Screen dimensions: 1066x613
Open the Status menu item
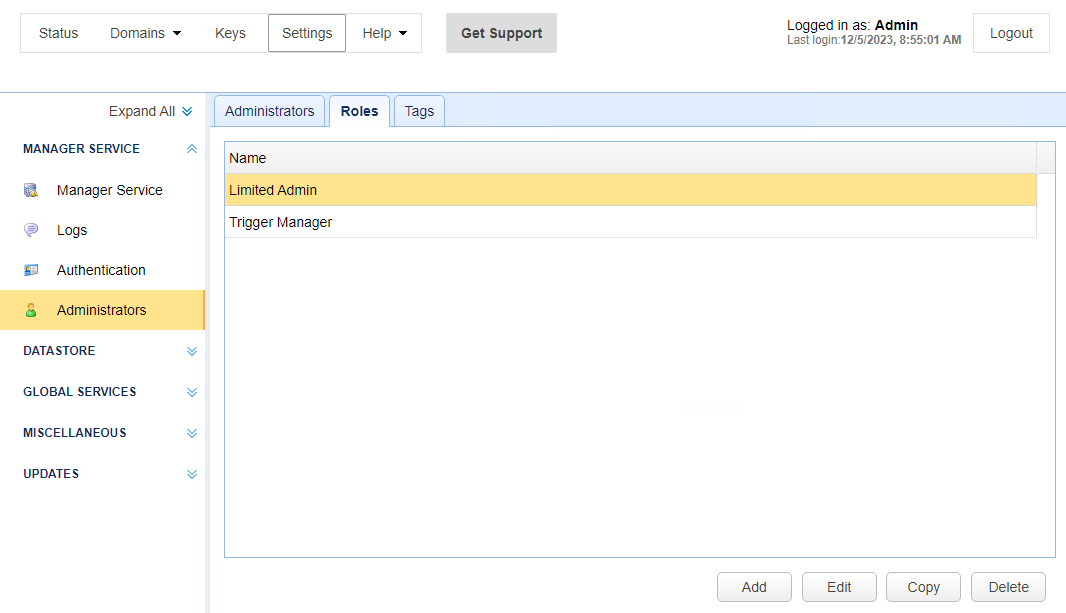tap(58, 33)
